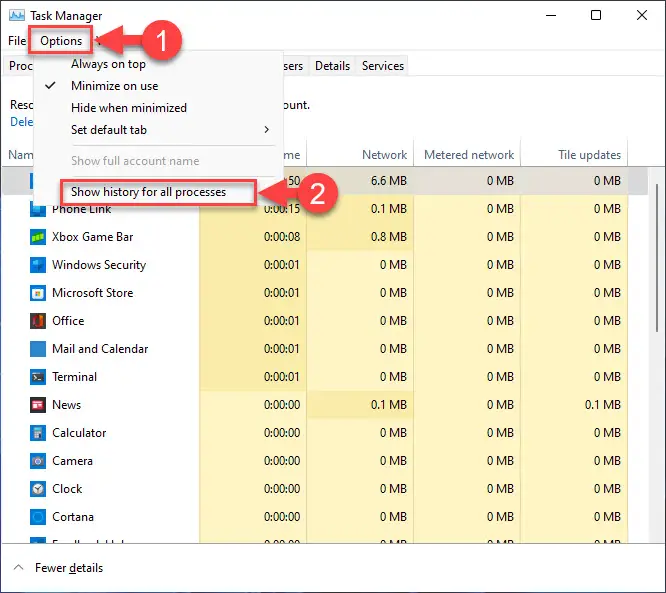
Task: Choose Show history for all processes
Action: coord(148,192)
